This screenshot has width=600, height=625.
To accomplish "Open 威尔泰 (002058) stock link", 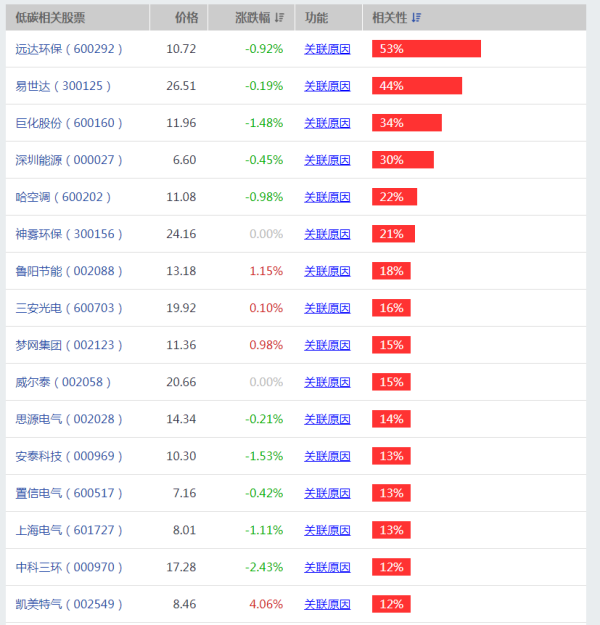I will tap(63, 382).
